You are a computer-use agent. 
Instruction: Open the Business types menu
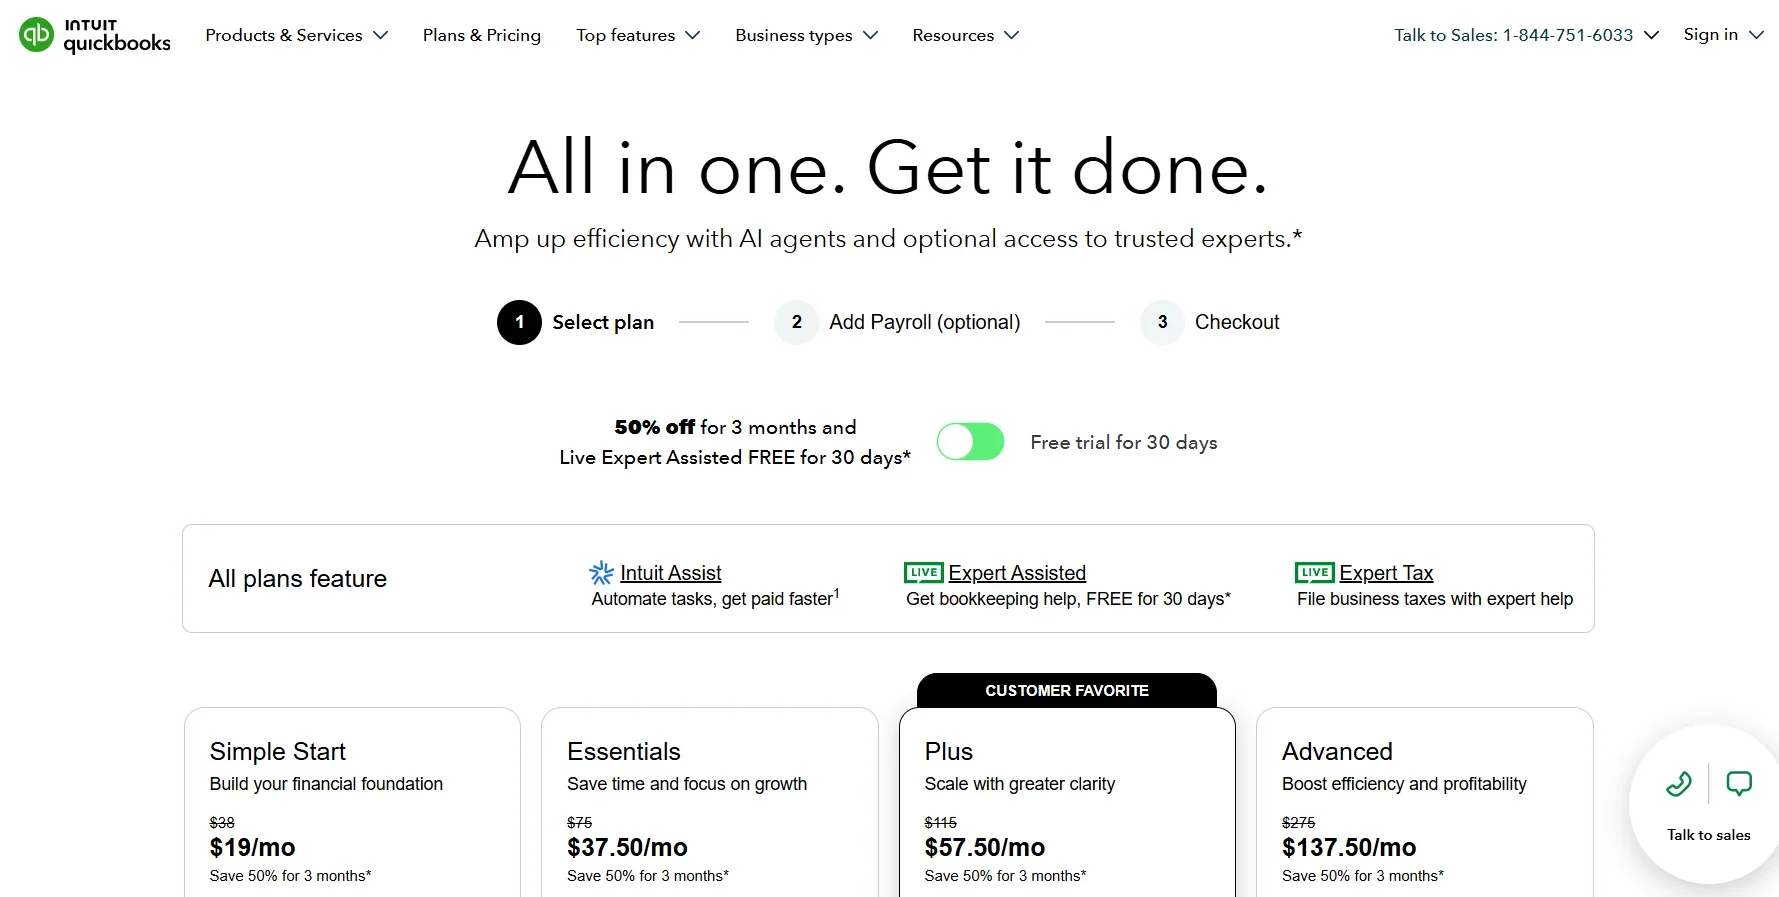[805, 35]
